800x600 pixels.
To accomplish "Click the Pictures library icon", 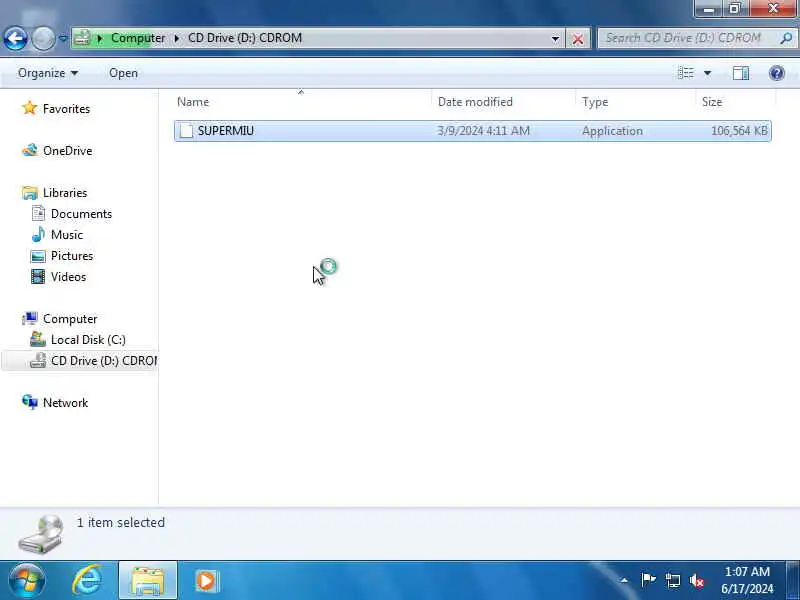I will [x=38, y=256].
